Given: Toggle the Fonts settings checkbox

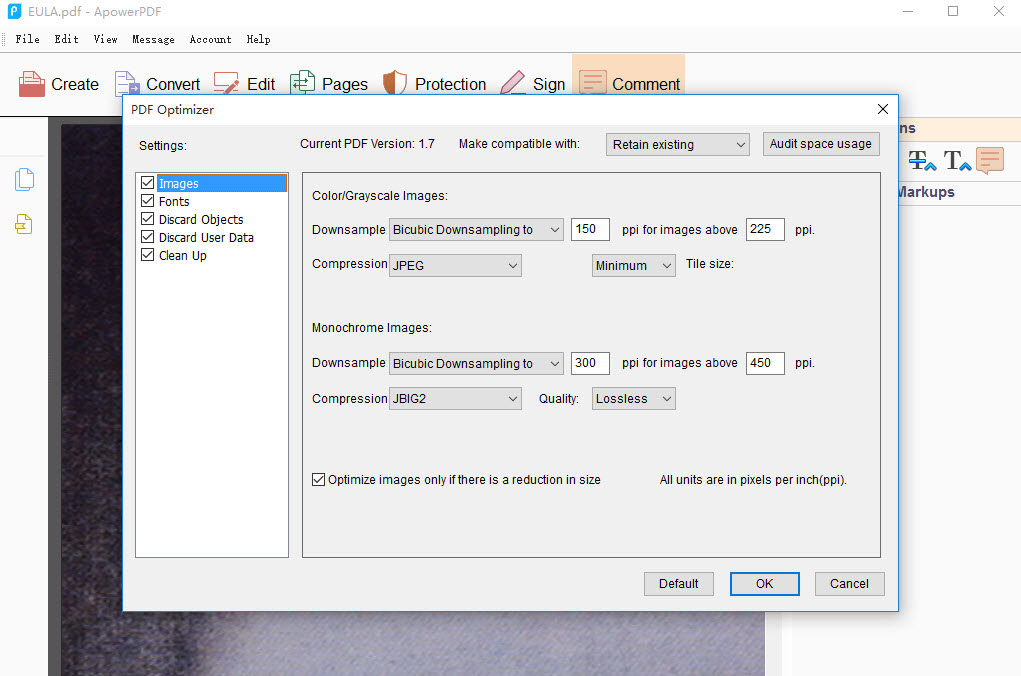Looking at the screenshot, I should tap(148, 201).
